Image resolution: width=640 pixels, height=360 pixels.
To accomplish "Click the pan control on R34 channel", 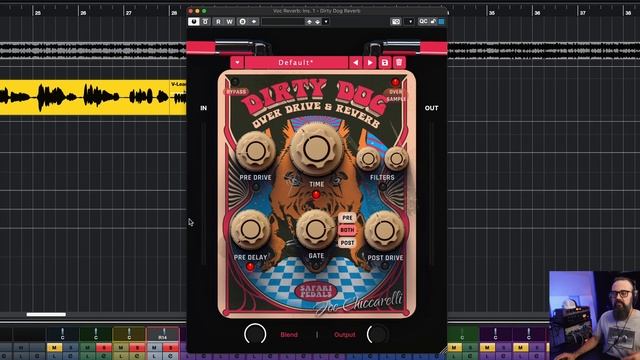I will [163, 333].
